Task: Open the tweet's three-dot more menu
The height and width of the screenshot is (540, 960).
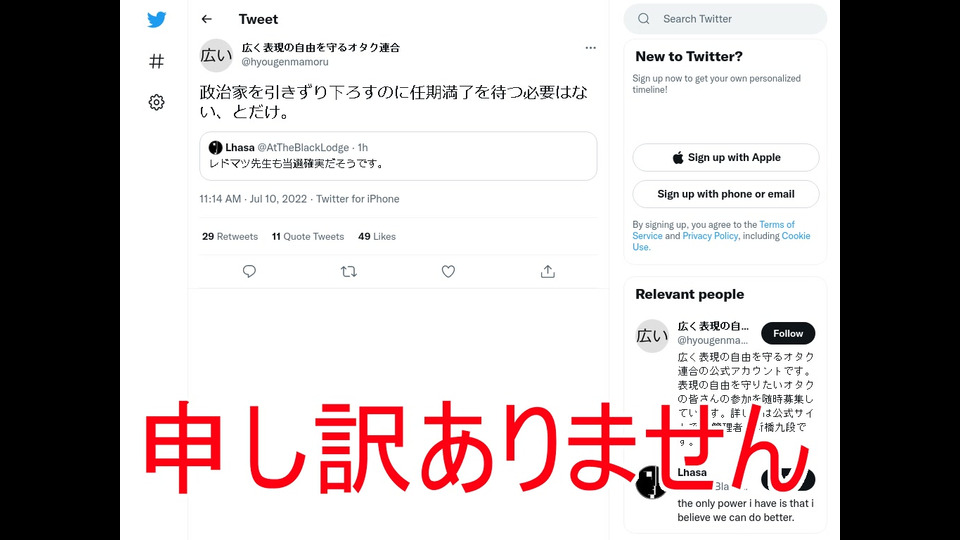Action: 590,48
